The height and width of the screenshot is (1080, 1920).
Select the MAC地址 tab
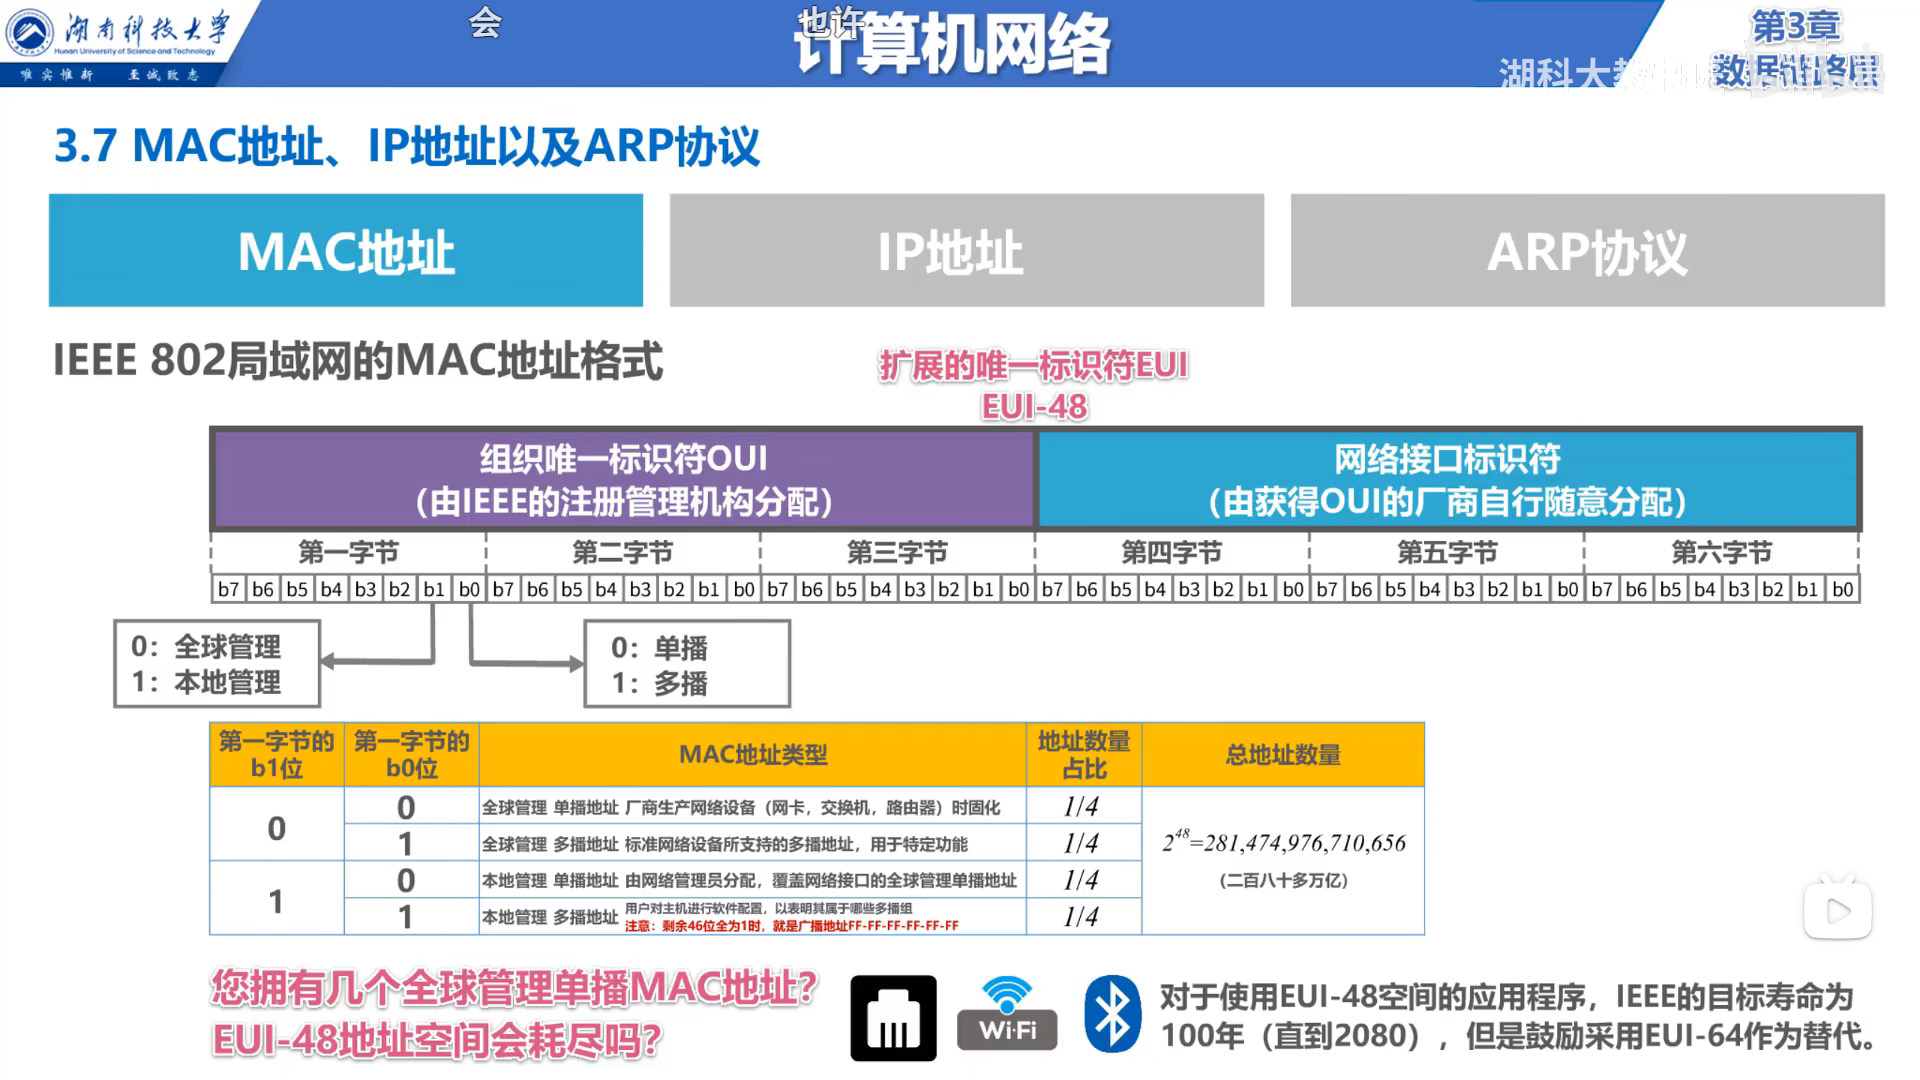click(346, 250)
